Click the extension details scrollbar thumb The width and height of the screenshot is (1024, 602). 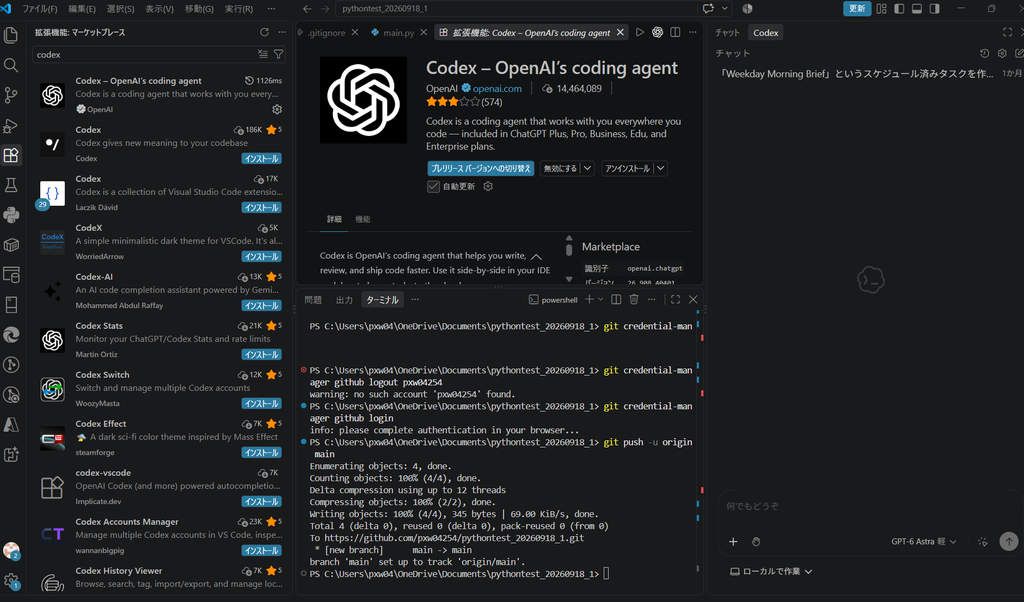569,249
